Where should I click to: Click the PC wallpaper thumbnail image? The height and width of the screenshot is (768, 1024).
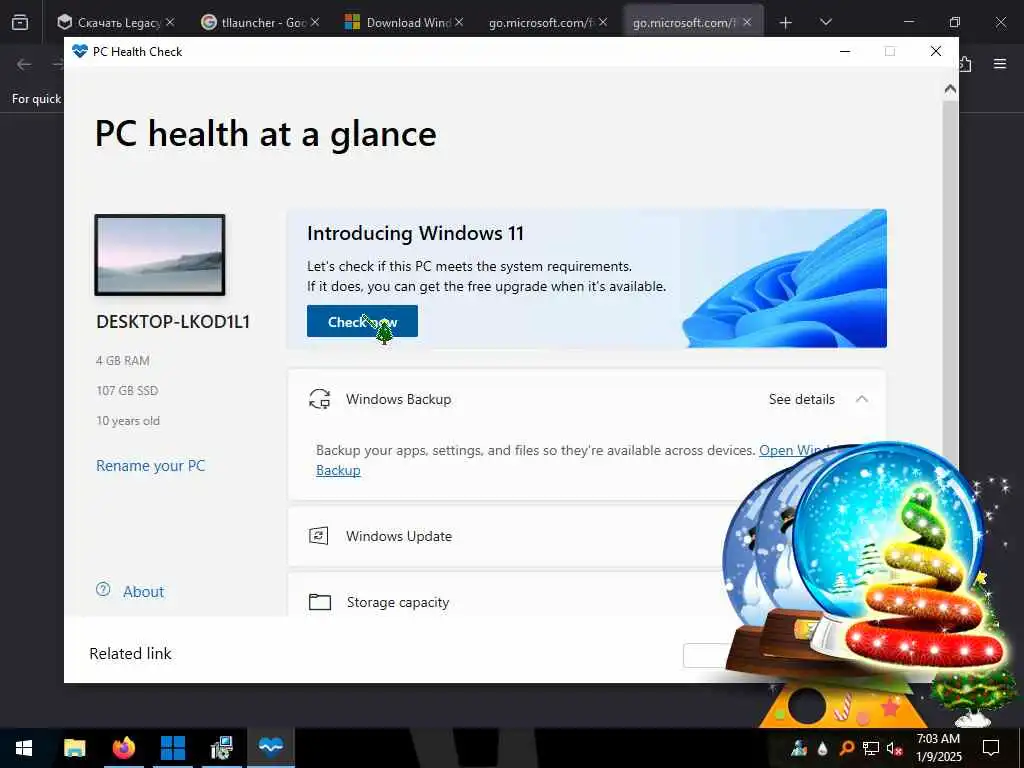160,255
